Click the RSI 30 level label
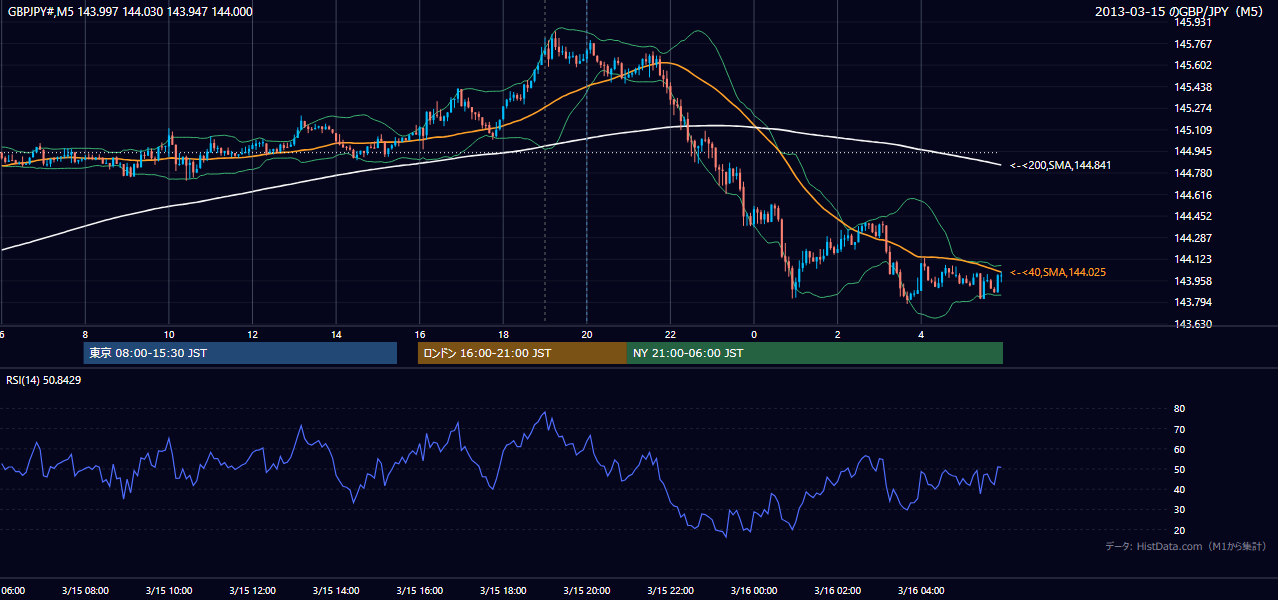Image resolution: width=1278 pixels, height=600 pixels. pyautogui.click(x=1179, y=510)
